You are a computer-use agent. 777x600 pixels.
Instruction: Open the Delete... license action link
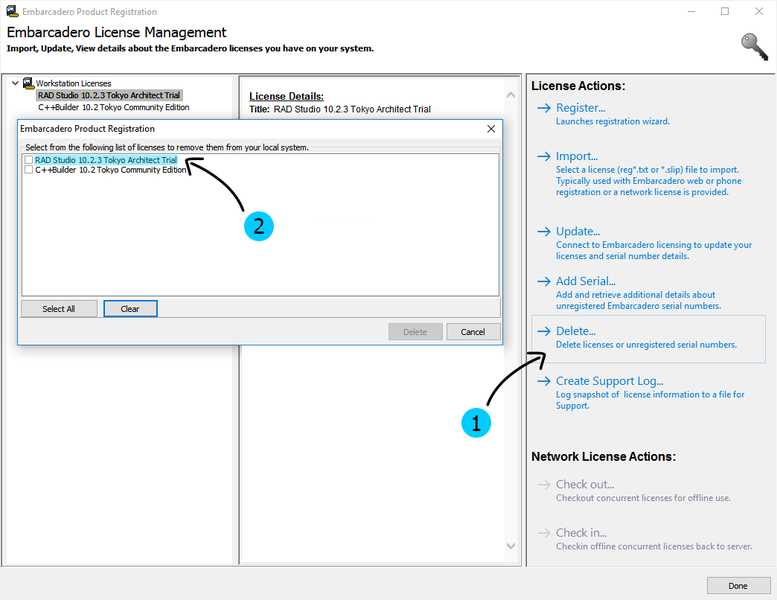point(576,331)
